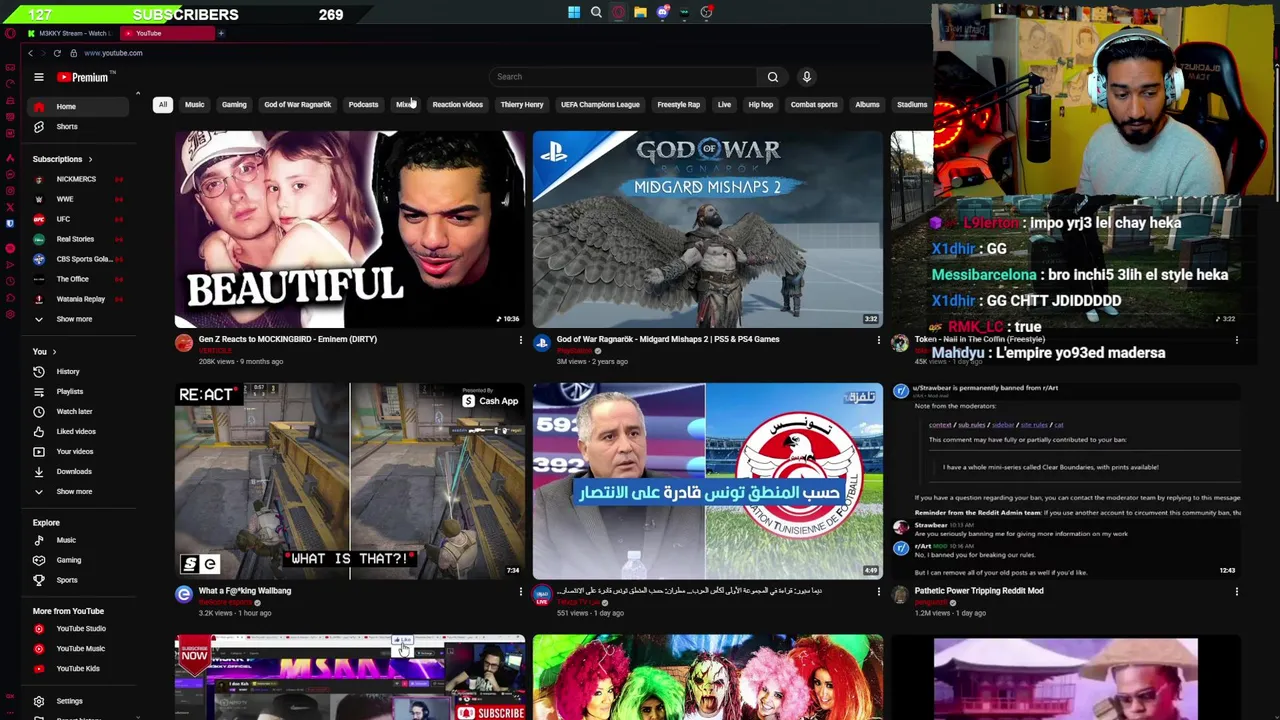The width and height of the screenshot is (1280, 720).
Task: Open 'What a F@*king Wallbang' title
Action: point(245,591)
